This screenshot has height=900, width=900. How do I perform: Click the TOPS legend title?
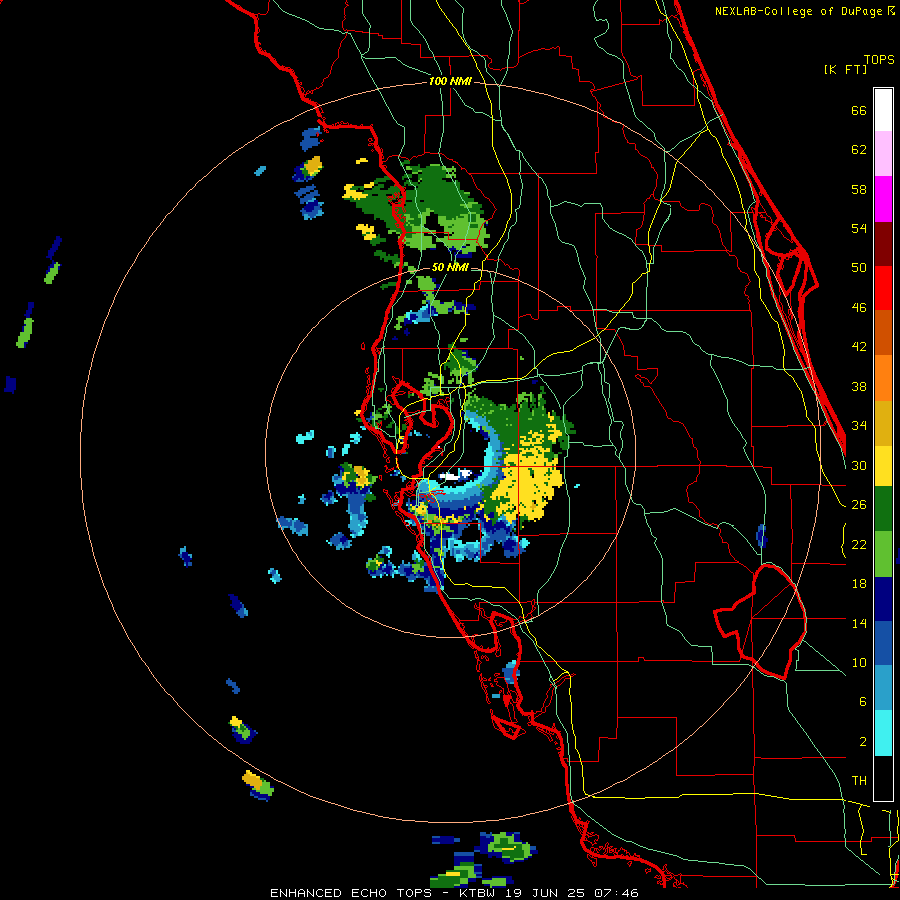[879, 60]
